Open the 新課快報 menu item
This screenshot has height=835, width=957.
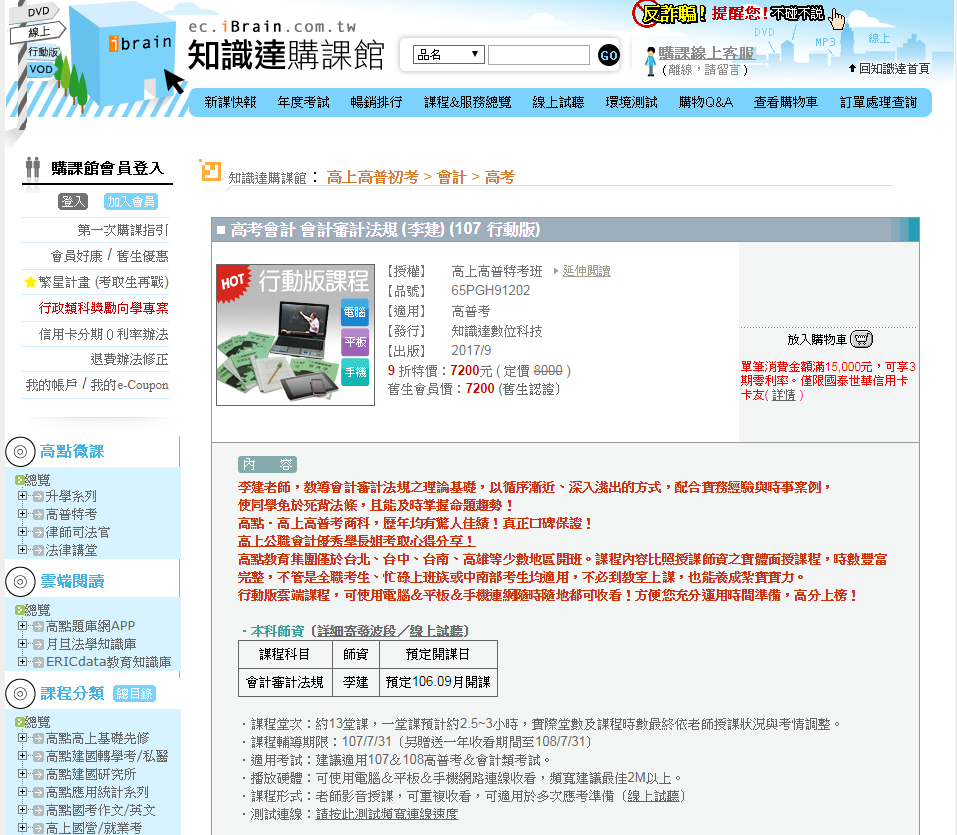230,102
